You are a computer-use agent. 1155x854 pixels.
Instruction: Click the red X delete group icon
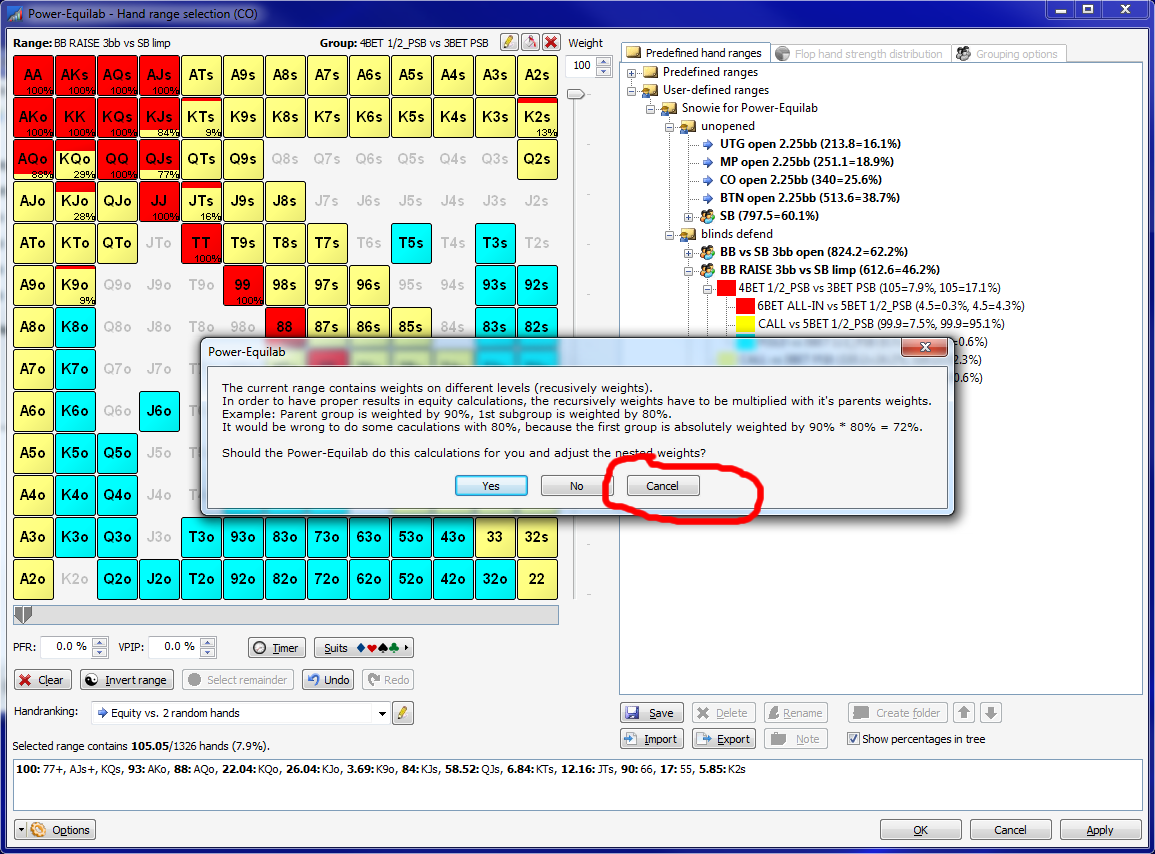pyautogui.click(x=550, y=43)
